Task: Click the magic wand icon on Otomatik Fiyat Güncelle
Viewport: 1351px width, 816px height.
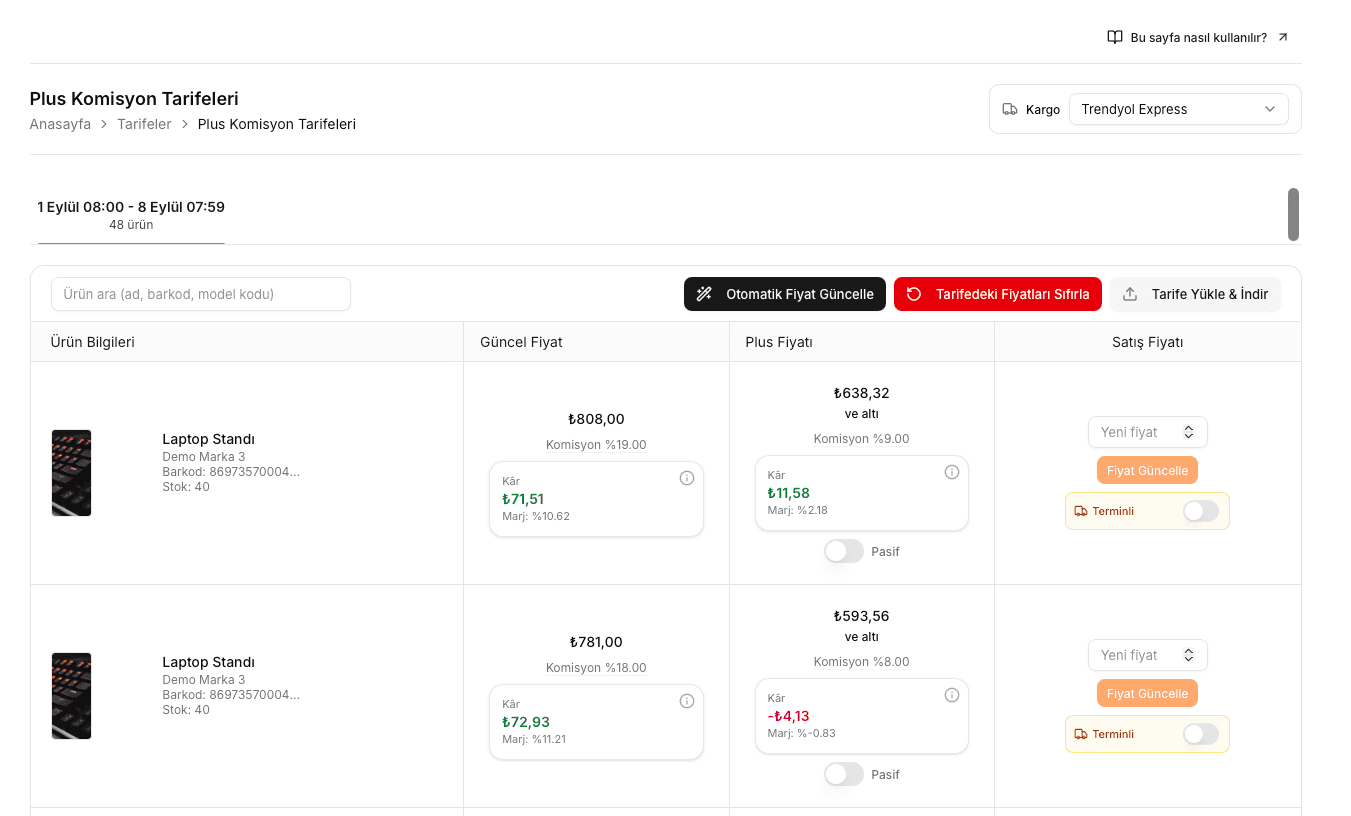Action: 704,294
